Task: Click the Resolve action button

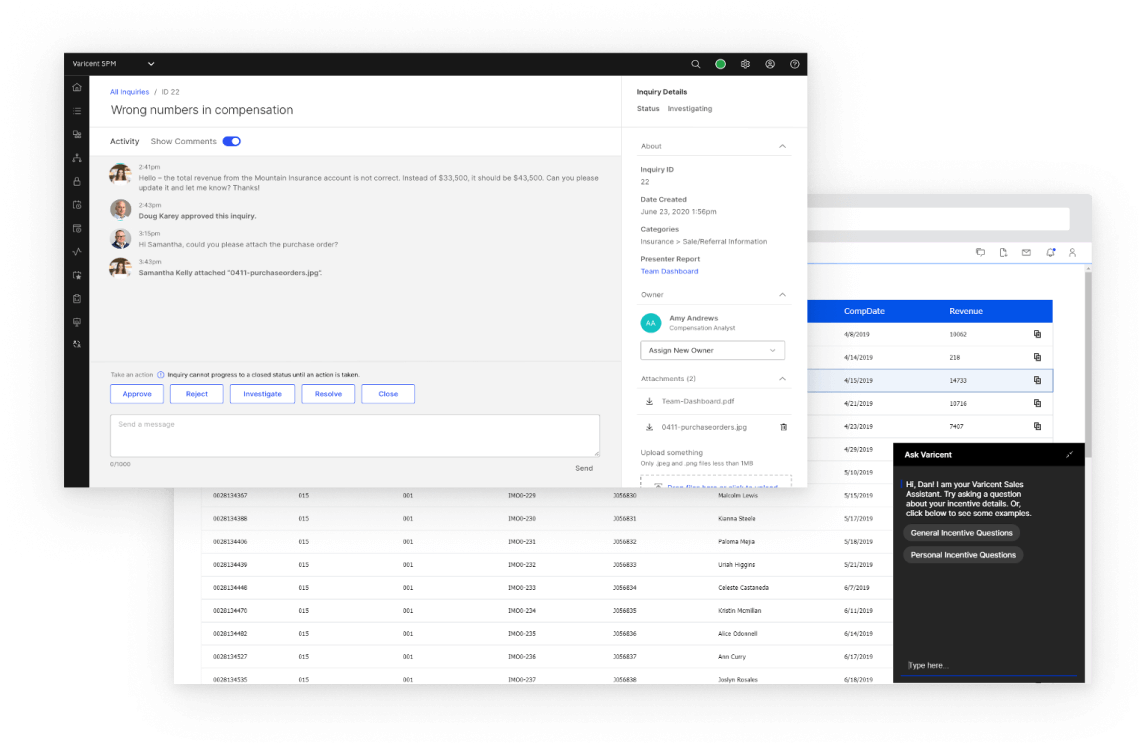Action: [x=328, y=394]
